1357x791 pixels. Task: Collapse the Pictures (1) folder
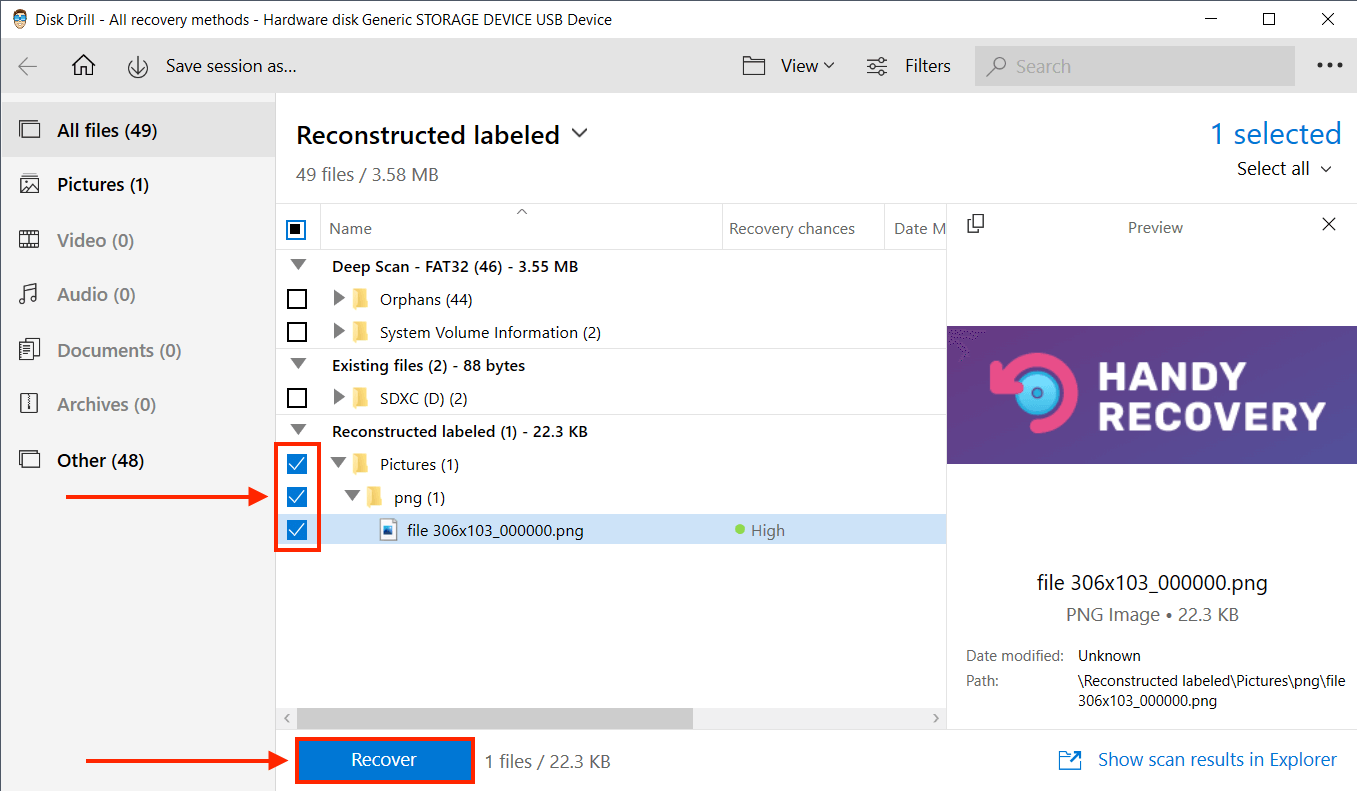(338, 464)
